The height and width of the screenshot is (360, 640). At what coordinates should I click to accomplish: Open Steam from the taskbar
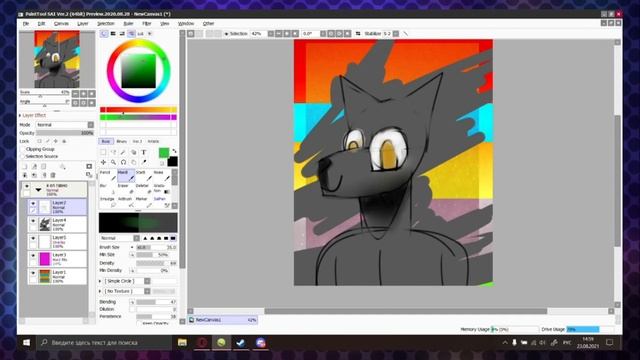241,342
